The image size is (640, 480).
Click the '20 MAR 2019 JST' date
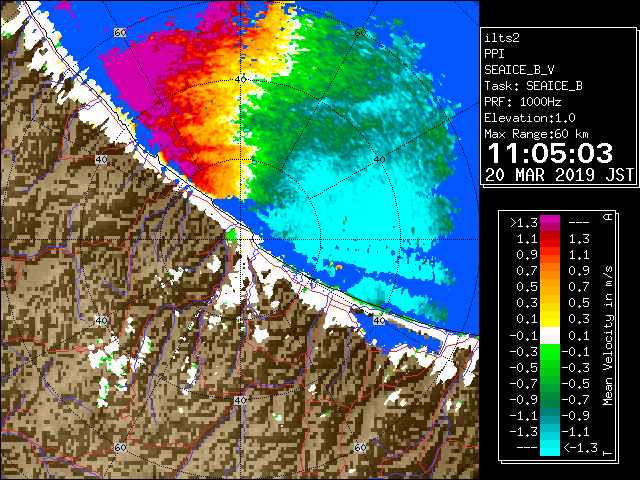coord(559,175)
